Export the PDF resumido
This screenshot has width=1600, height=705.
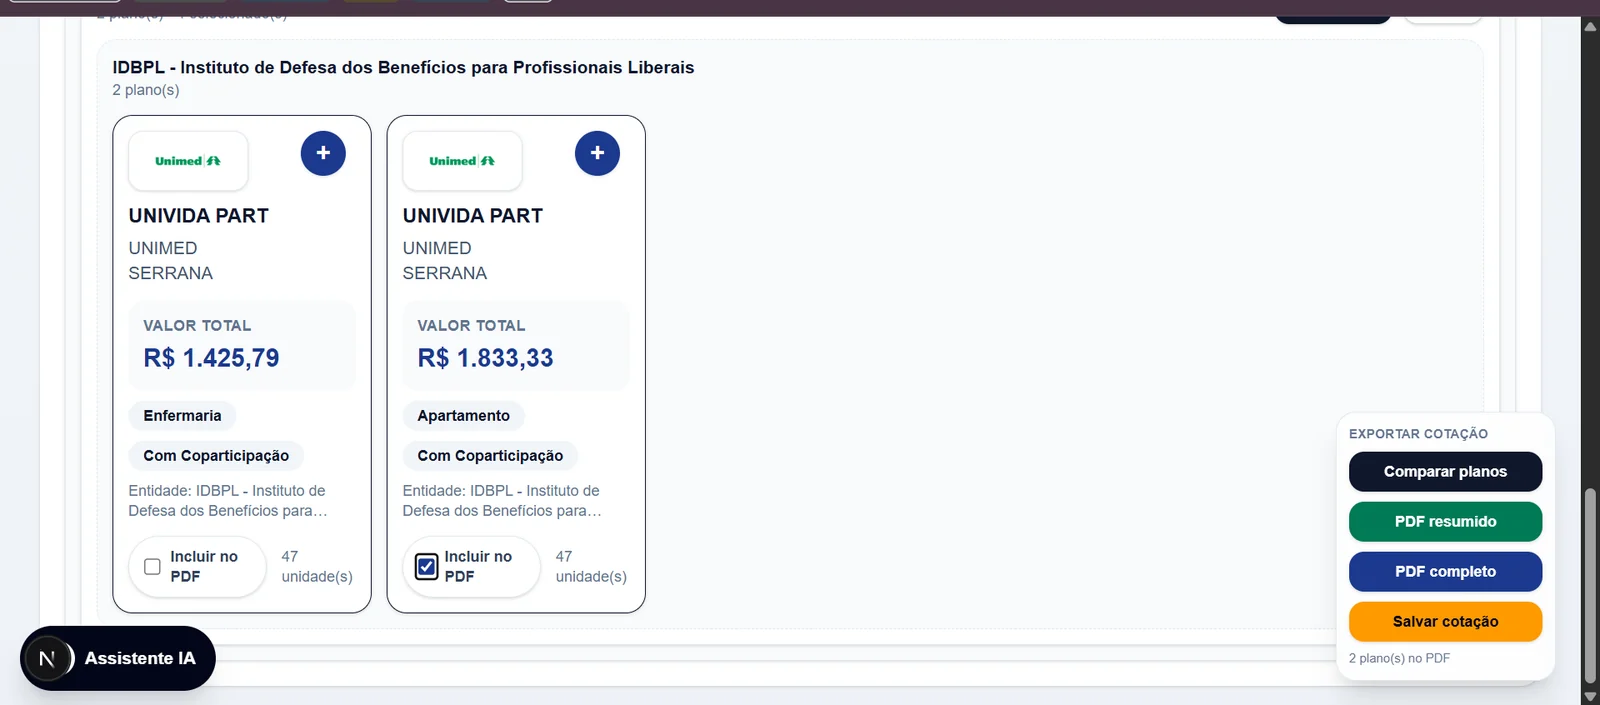(x=1445, y=522)
